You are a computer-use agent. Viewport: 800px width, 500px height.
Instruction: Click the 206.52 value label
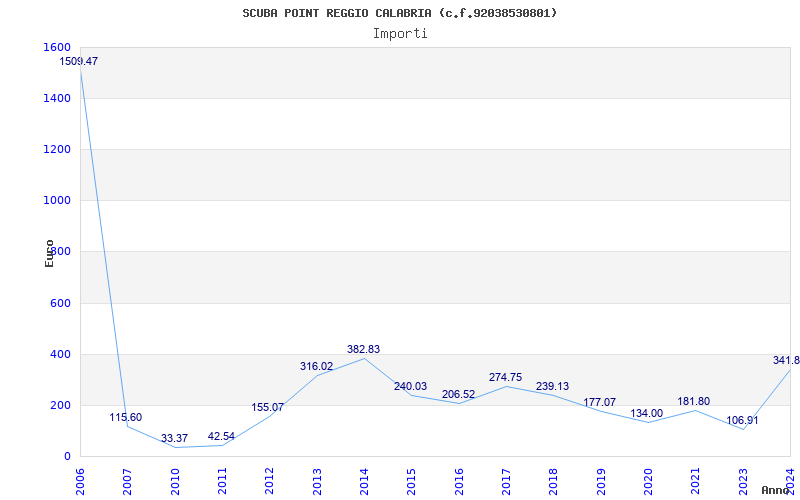(458, 394)
